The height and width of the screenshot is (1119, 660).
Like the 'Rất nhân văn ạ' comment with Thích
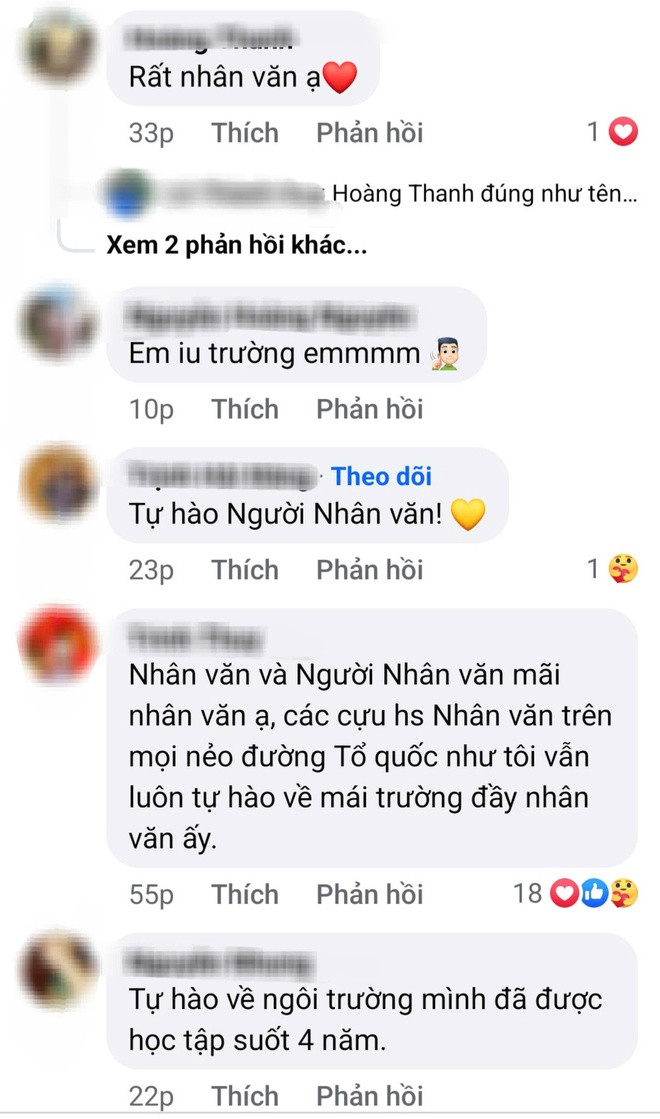coord(245,133)
